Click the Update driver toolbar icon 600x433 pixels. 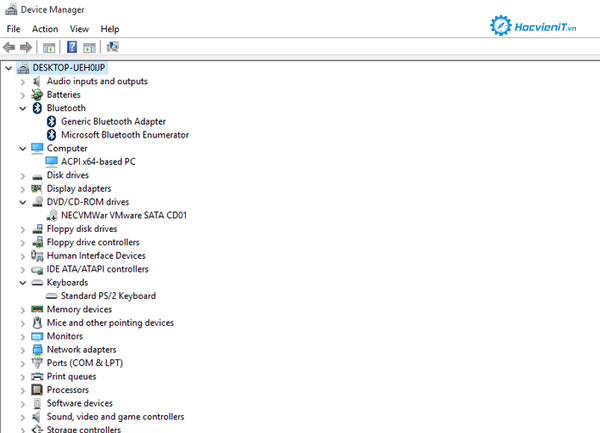click(x=90, y=48)
